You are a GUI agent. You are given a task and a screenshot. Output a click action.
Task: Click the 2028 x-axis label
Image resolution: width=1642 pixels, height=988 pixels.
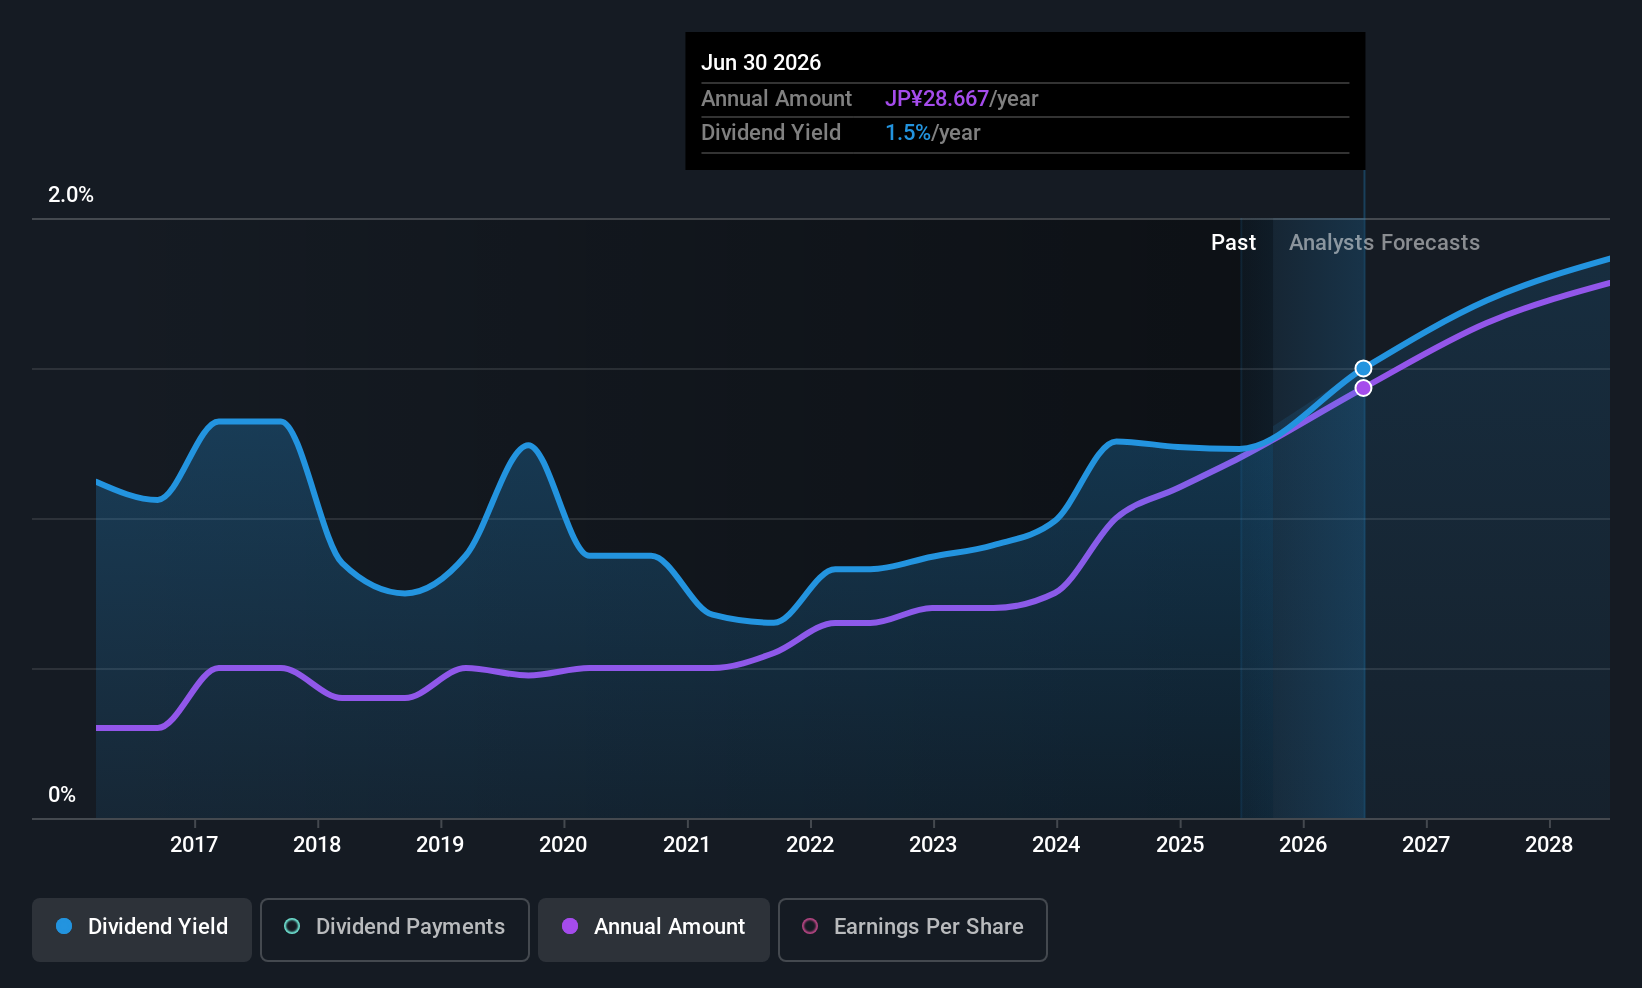(x=1549, y=845)
